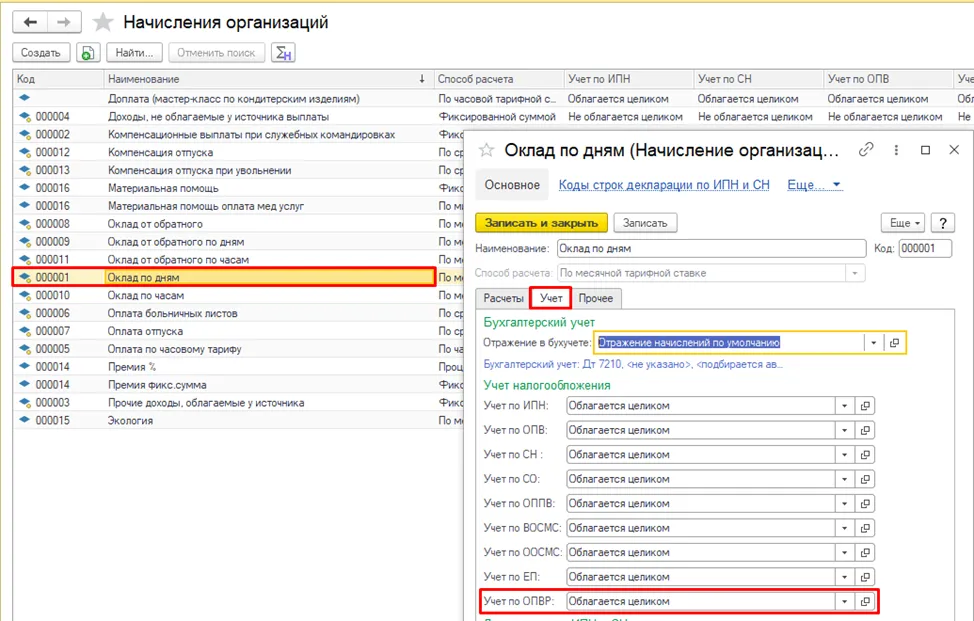This screenshot has width=974, height=621.
Task: Click the Найти... button
Action: [134, 53]
